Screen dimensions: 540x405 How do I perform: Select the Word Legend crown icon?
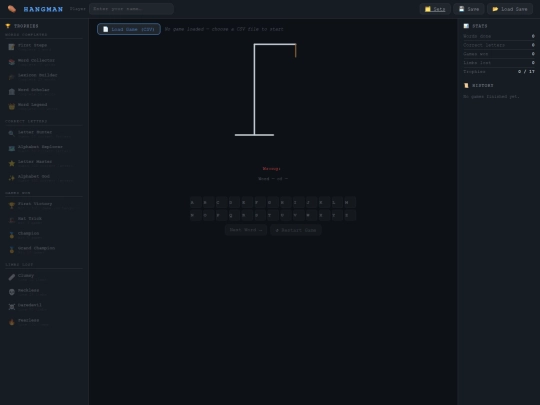pyautogui.click(x=12, y=106)
